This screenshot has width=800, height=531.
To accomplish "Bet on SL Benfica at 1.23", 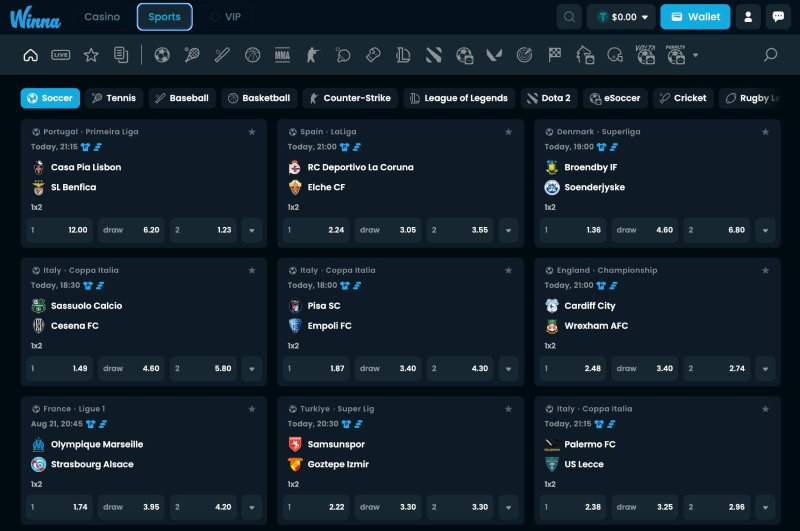I will 203,230.
